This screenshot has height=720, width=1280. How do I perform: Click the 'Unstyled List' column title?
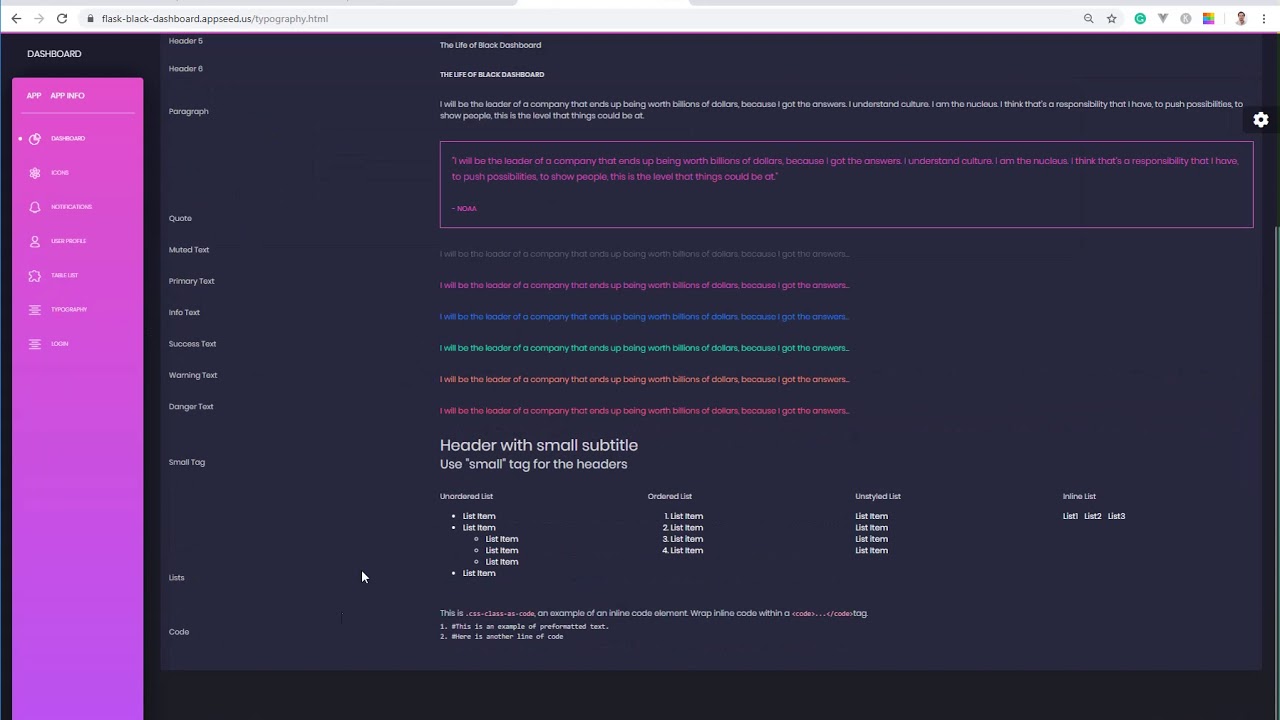(878, 496)
